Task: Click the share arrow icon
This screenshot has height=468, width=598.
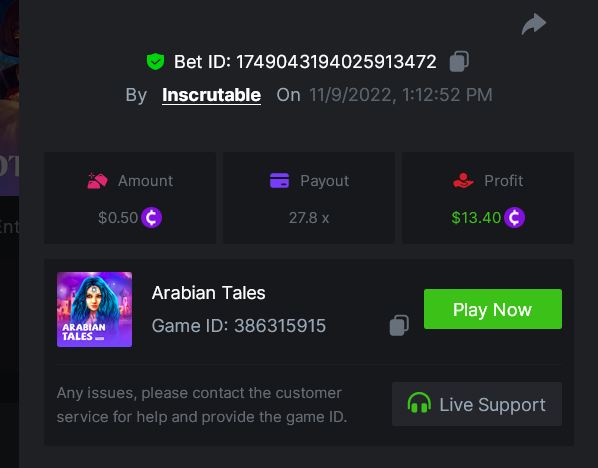Action: pyautogui.click(x=534, y=24)
